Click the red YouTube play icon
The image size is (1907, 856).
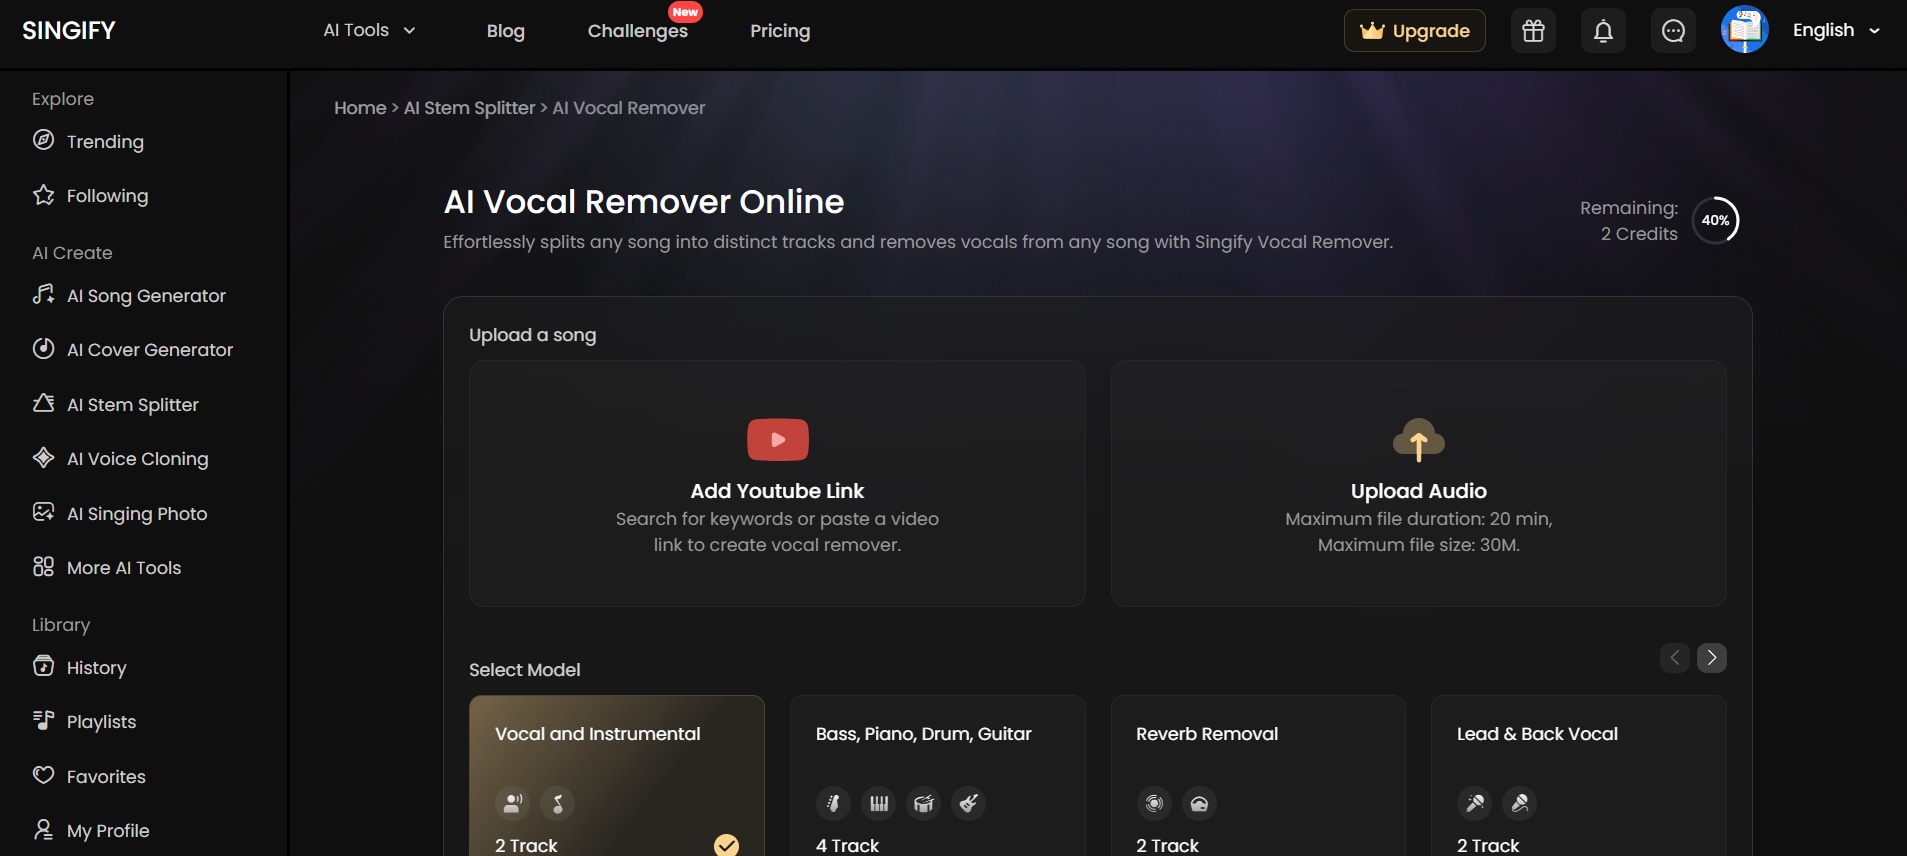[x=777, y=440]
